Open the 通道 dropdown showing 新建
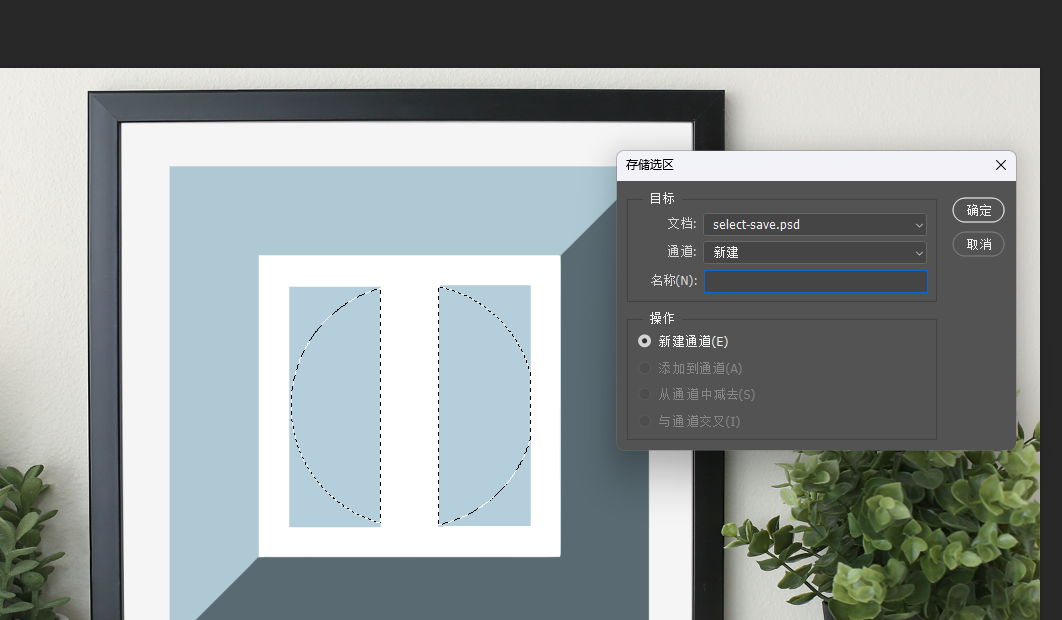 point(815,252)
